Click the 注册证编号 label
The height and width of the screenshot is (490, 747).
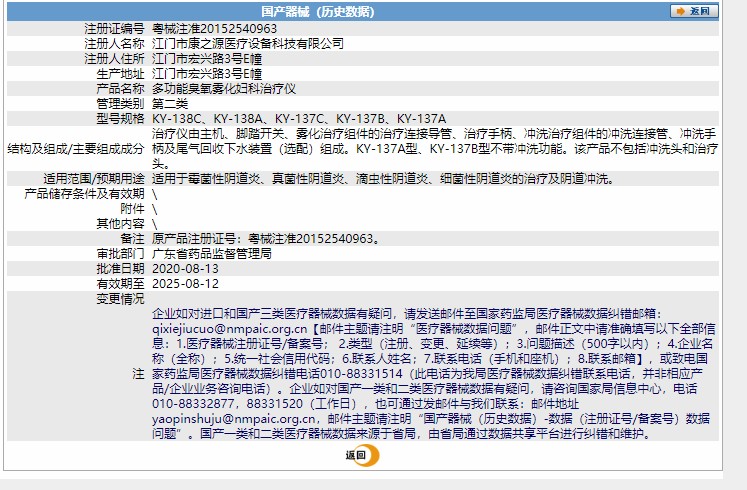[114, 29]
